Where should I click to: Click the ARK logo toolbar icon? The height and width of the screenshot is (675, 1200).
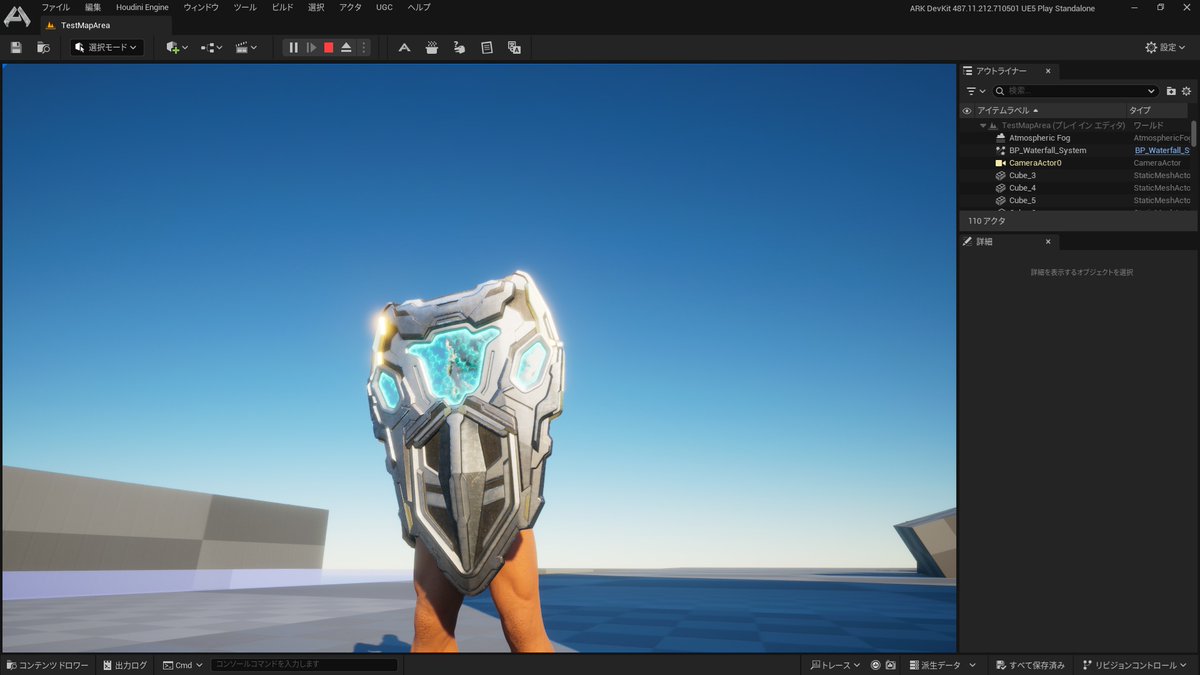coord(404,47)
